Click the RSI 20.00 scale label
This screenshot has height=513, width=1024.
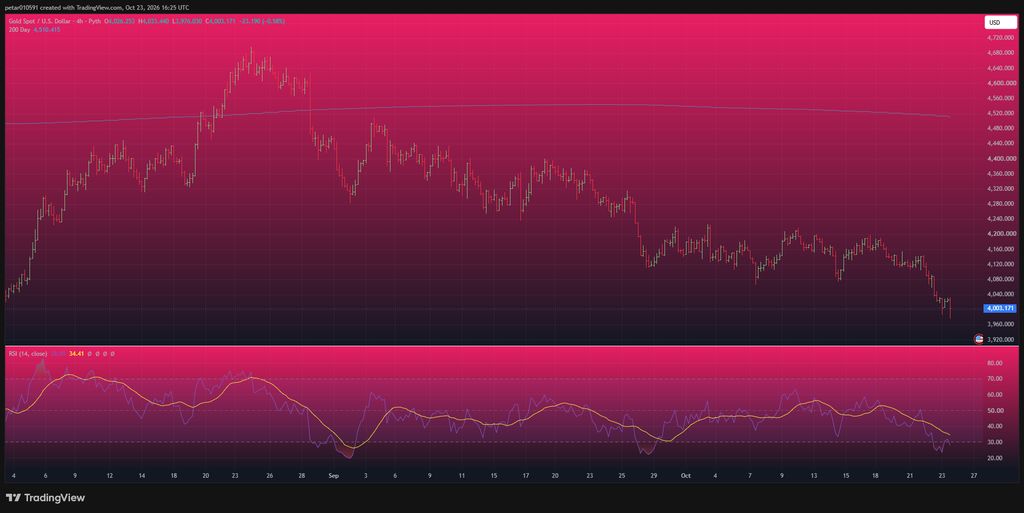995,458
